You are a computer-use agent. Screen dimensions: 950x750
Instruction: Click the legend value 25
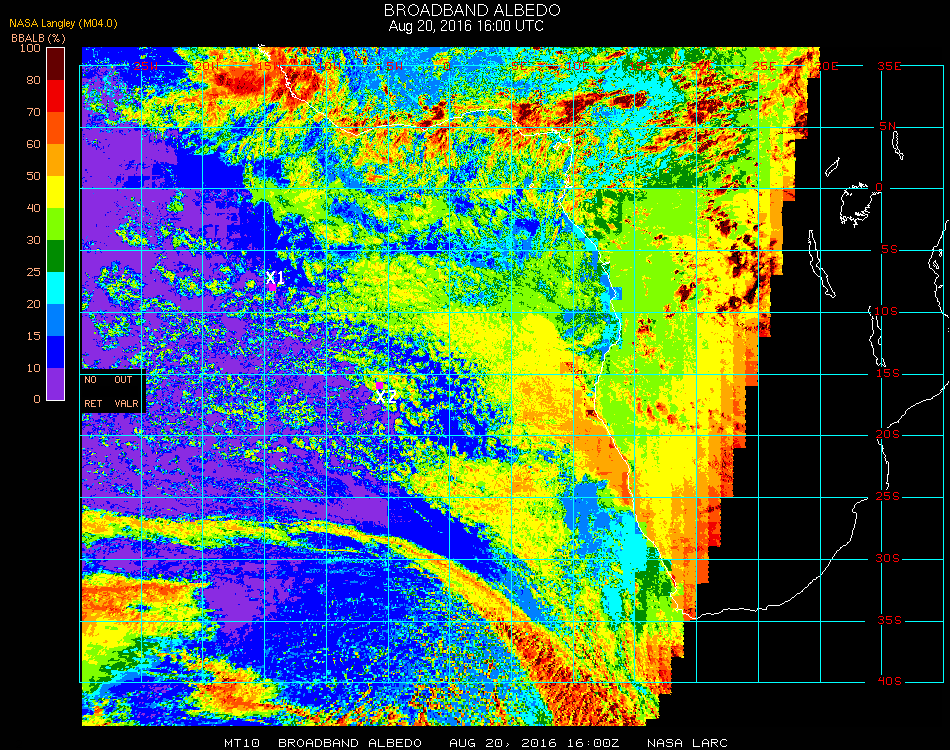[x=33, y=272]
